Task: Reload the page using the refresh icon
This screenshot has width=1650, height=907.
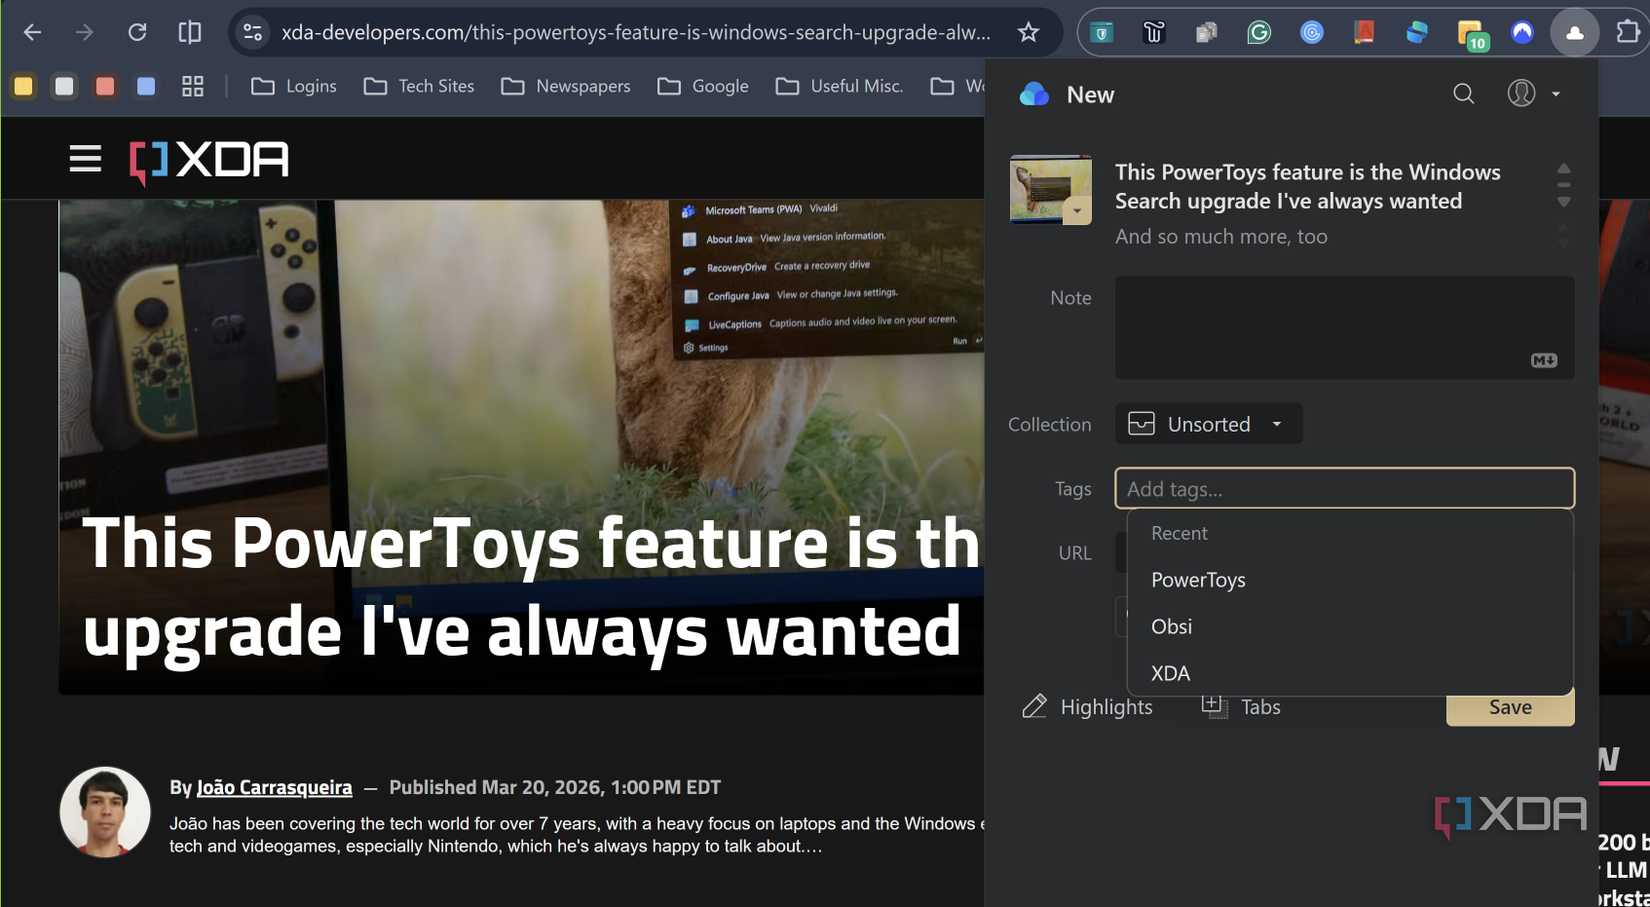Action: point(137,32)
